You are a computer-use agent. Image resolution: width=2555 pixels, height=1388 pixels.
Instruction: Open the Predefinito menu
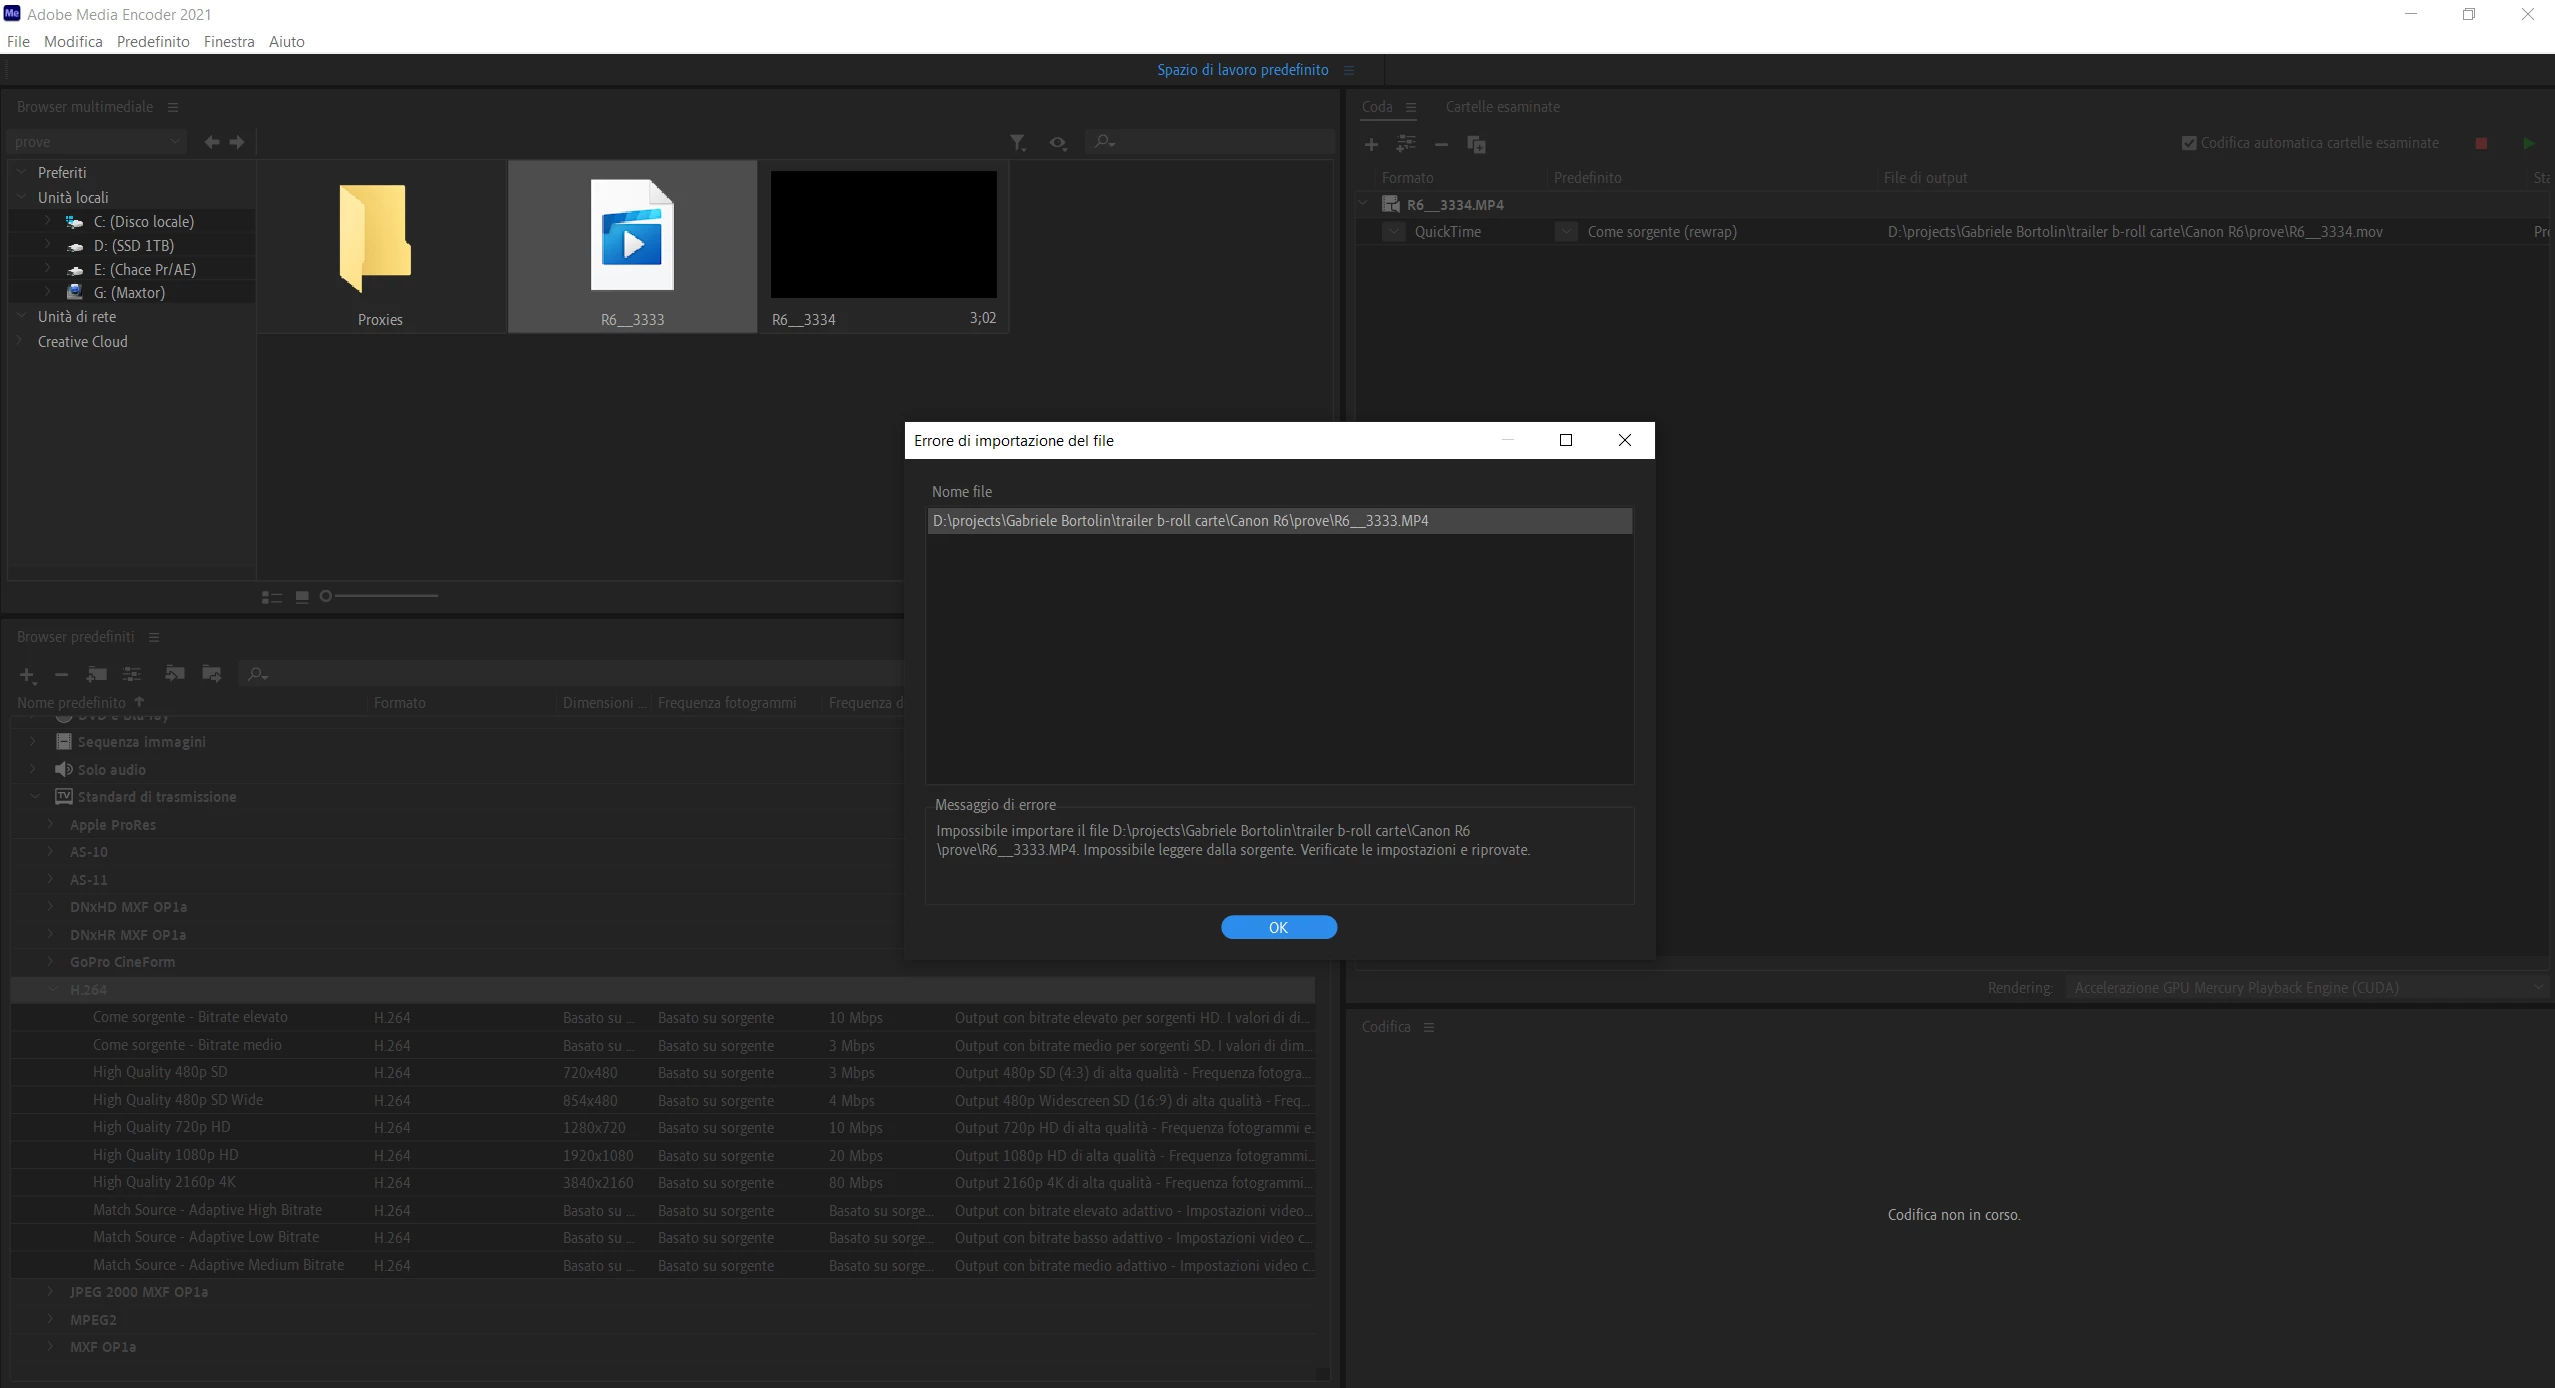153,41
